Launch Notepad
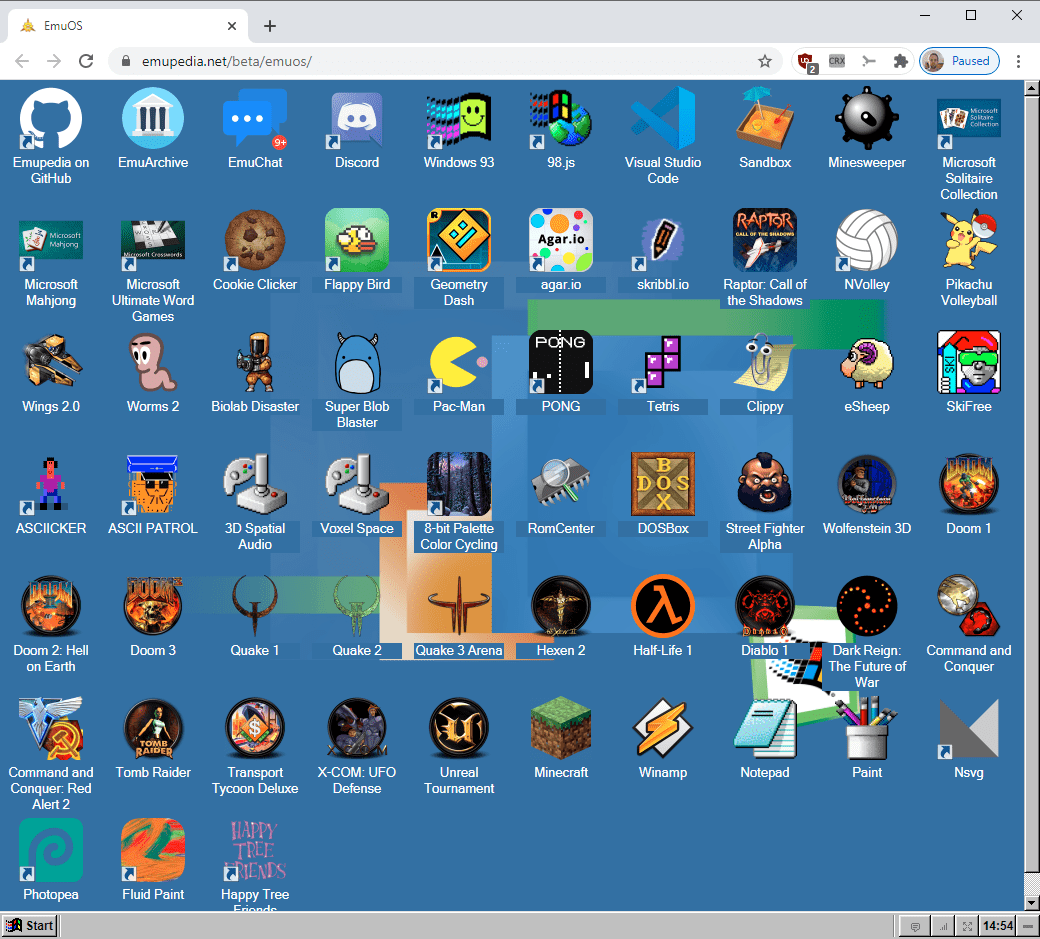Image resolution: width=1040 pixels, height=939 pixels. pyautogui.click(x=765, y=728)
